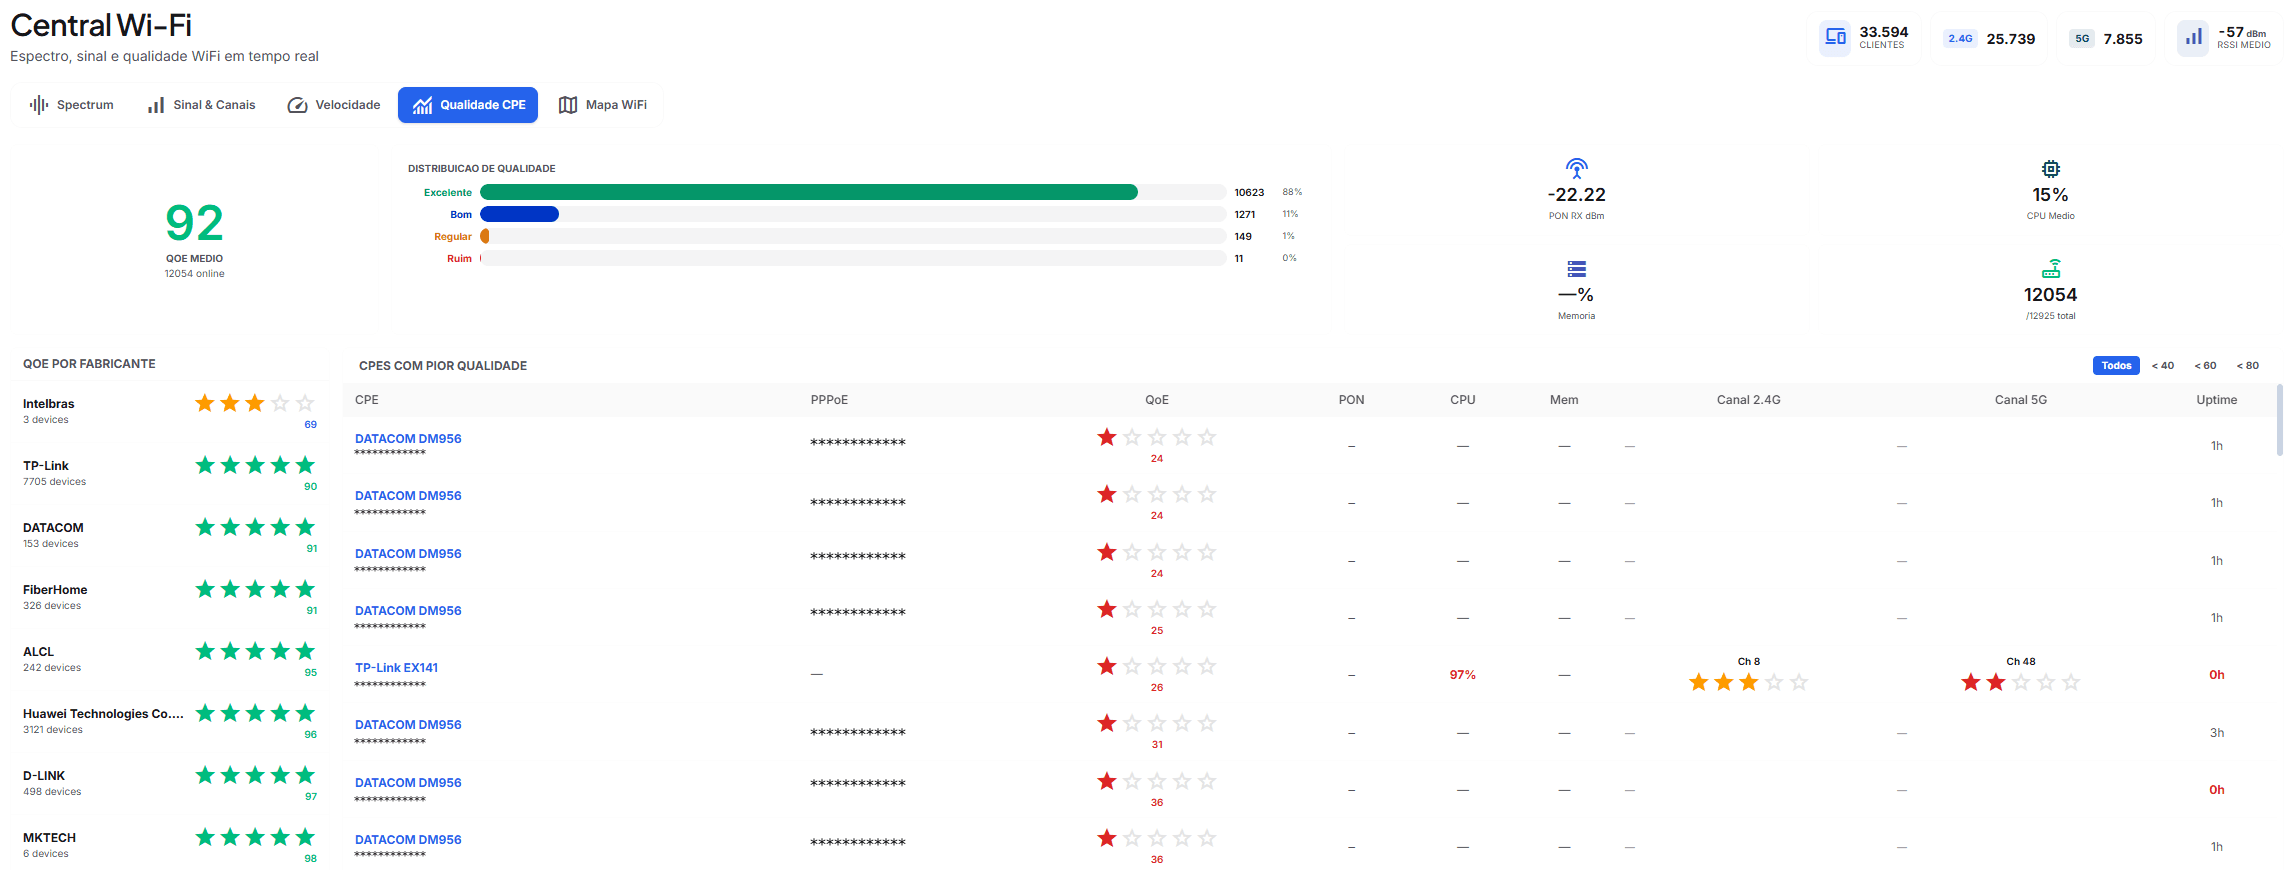Screen dimensions: 2292x870
Task: Click the RSSI medio signal icon
Action: (2193, 38)
